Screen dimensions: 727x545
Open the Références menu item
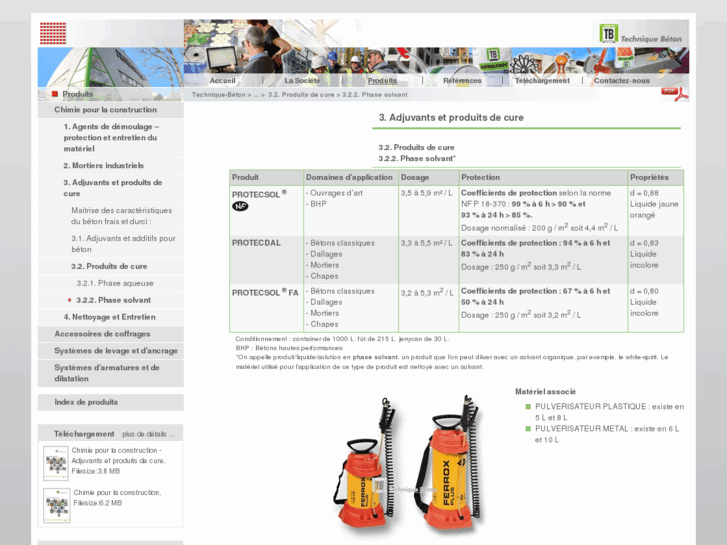pyautogui.click(x=462, y=80)
